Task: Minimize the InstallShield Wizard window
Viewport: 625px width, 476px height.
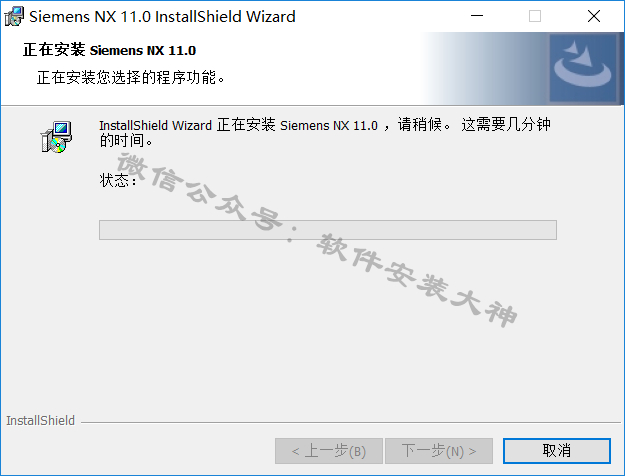Action: coord(477,16)
